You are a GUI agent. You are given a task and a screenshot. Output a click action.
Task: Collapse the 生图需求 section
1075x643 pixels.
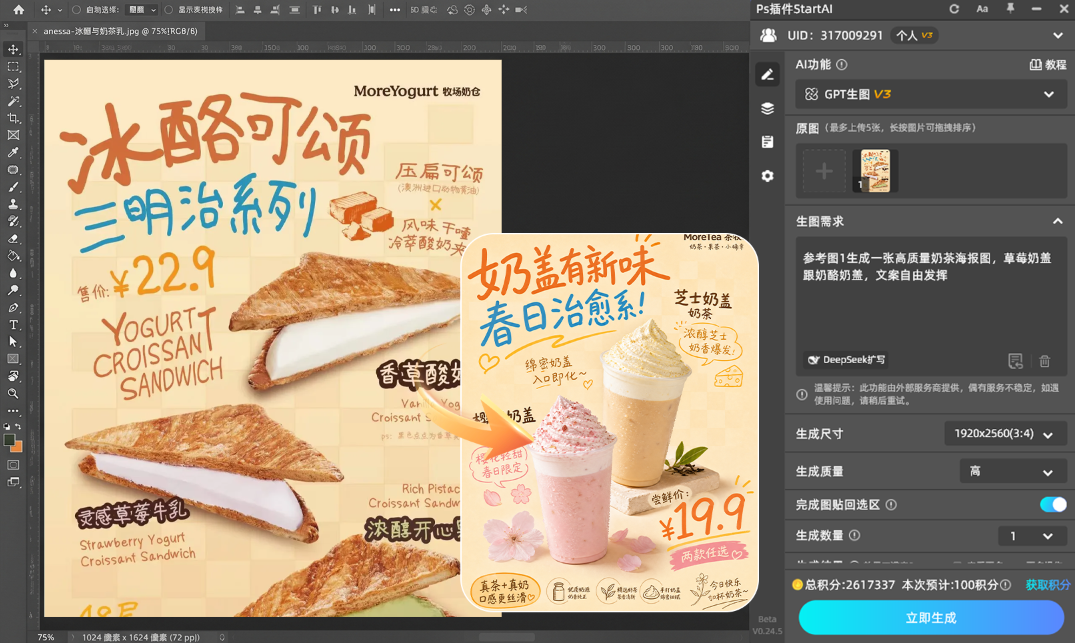[x=1058, y=221]
